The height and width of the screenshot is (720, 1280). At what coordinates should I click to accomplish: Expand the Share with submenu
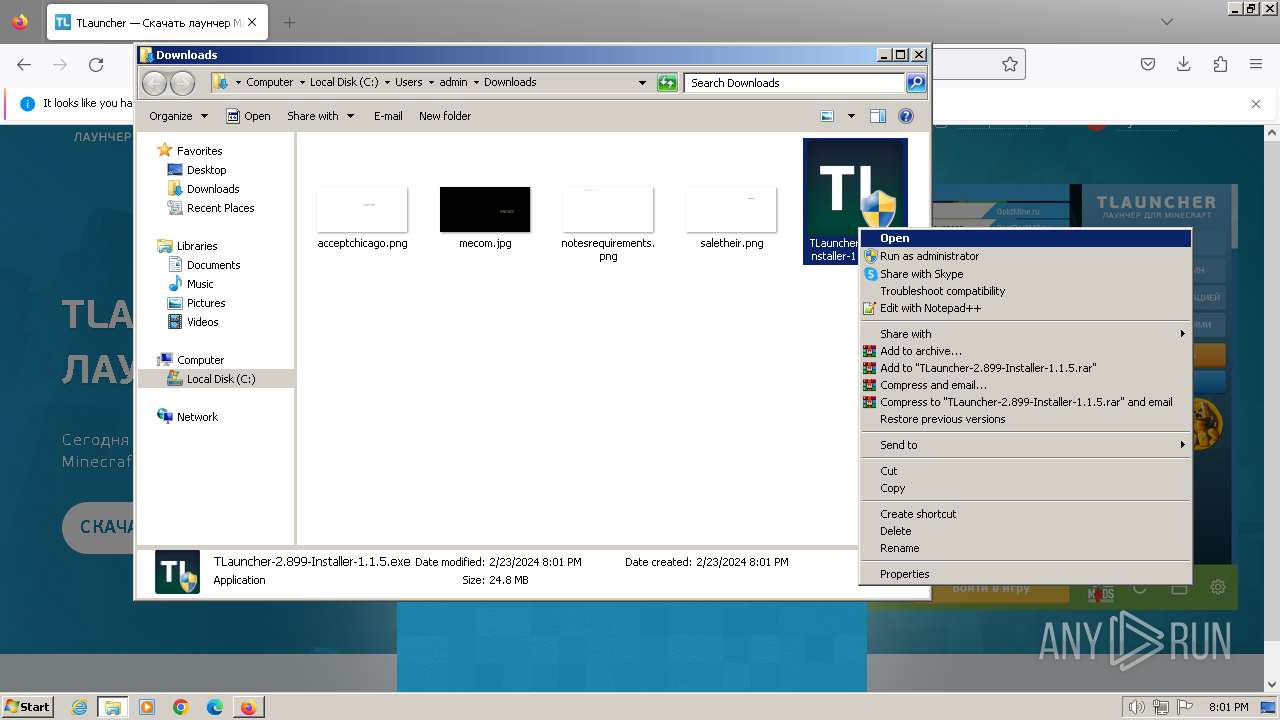[x=1025, y=334]
